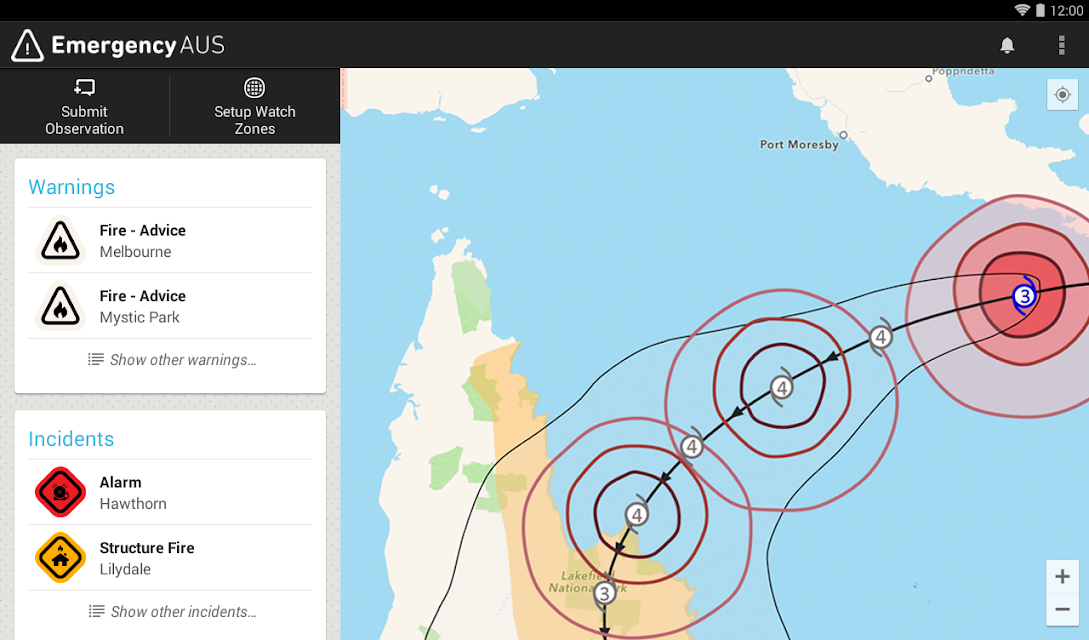Select the category 4 marker nearest the current cyclone
1089x640 pixels.
881,337
